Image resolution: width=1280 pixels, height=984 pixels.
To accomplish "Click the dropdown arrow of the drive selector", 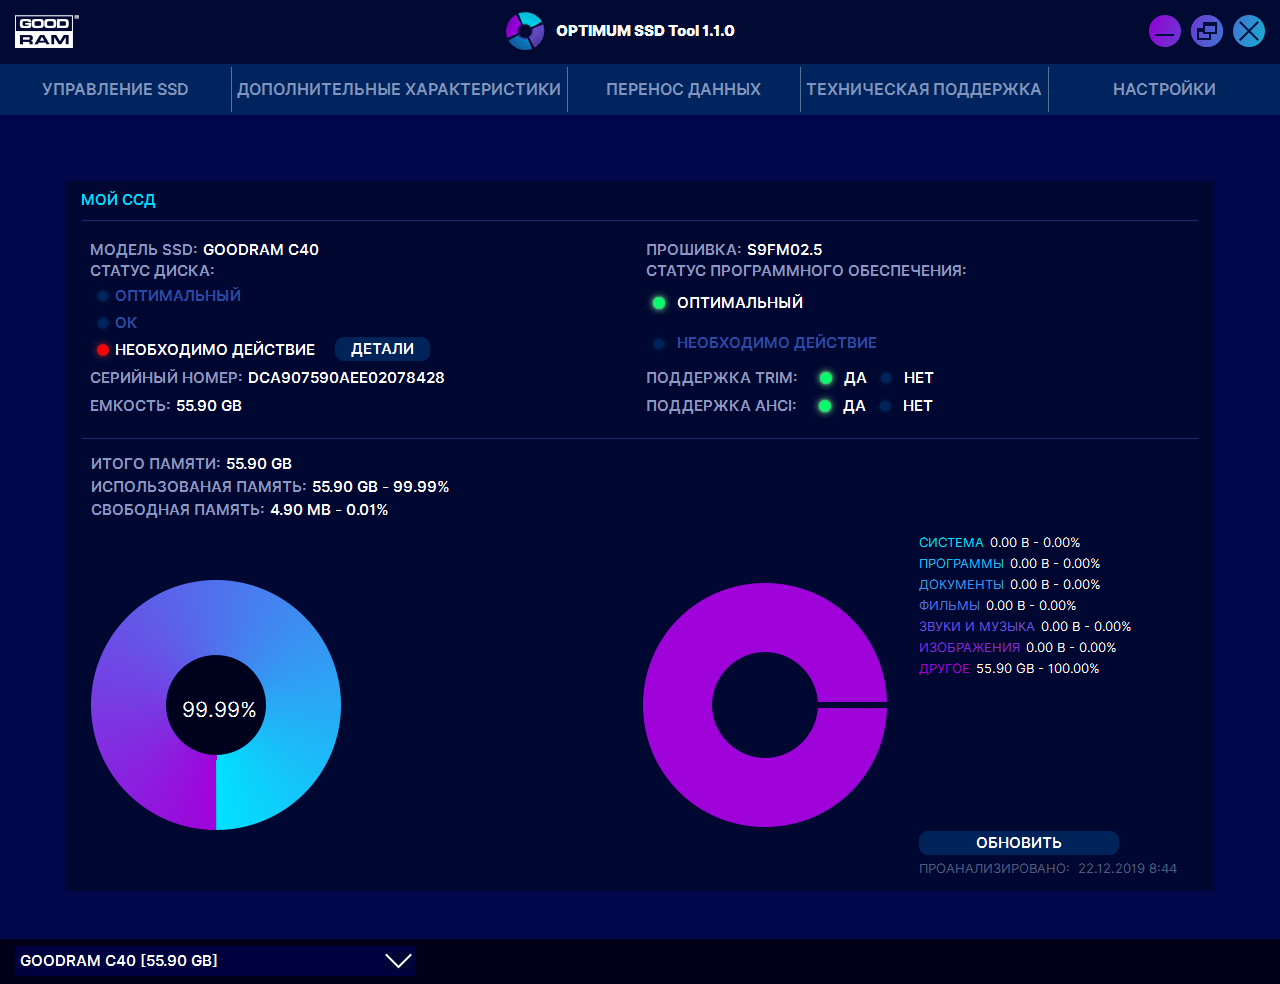I will (398, 961).
